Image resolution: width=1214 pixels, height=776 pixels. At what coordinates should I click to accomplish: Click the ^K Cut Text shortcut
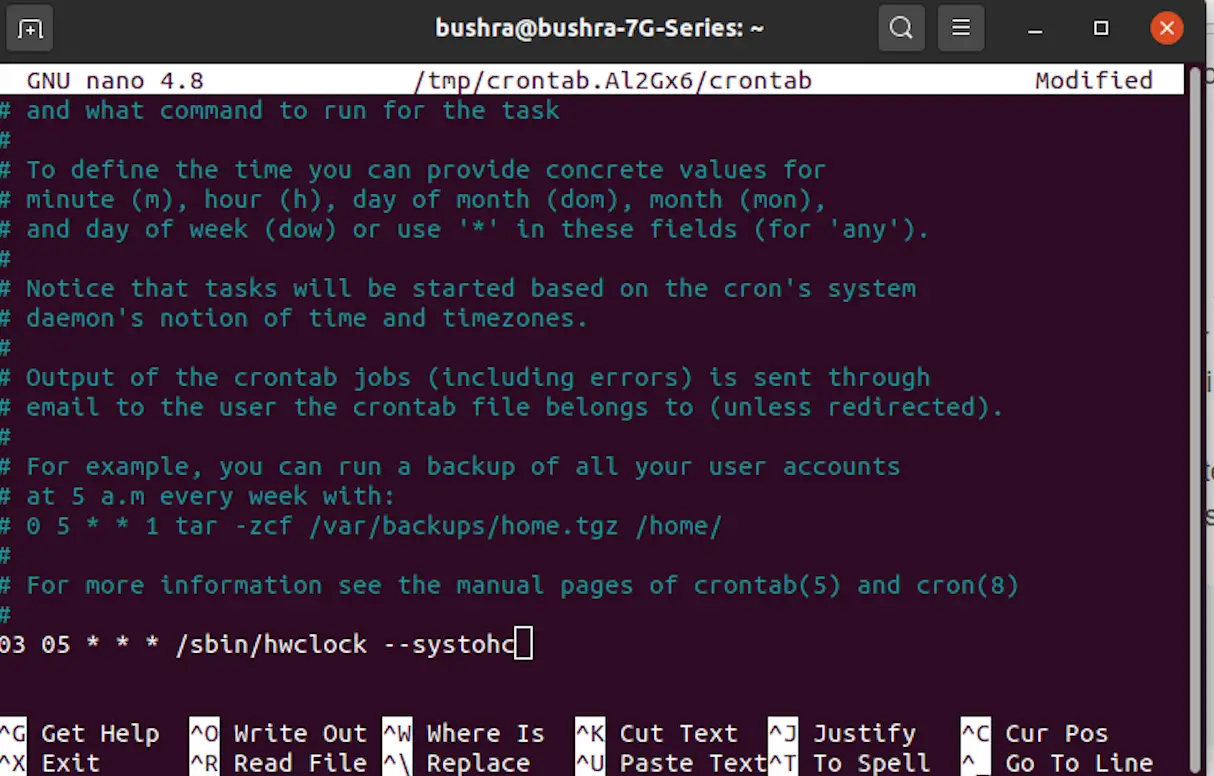tap(656, 734)
